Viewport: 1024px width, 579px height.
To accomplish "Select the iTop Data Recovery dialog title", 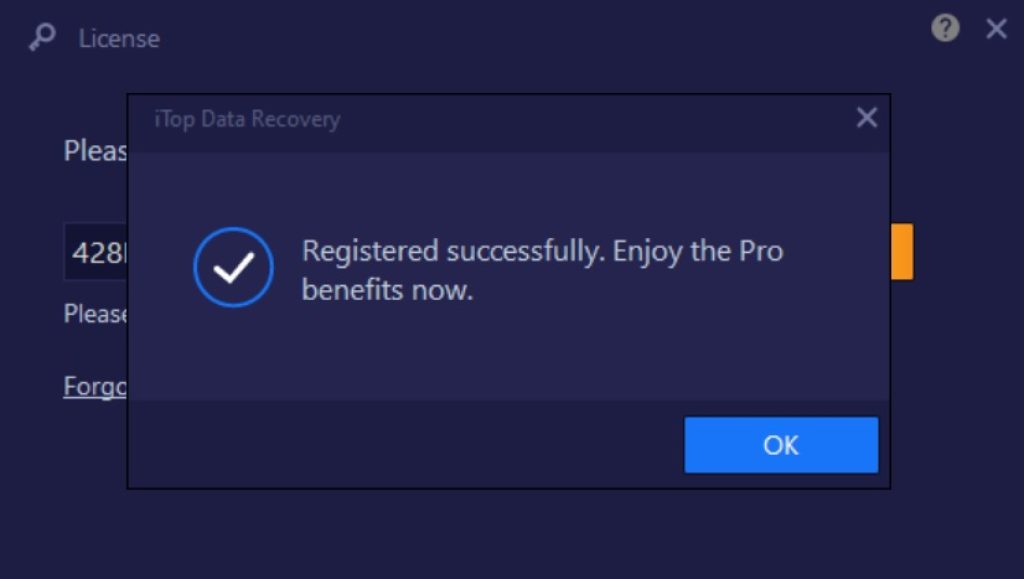I will tap(245, 118).
